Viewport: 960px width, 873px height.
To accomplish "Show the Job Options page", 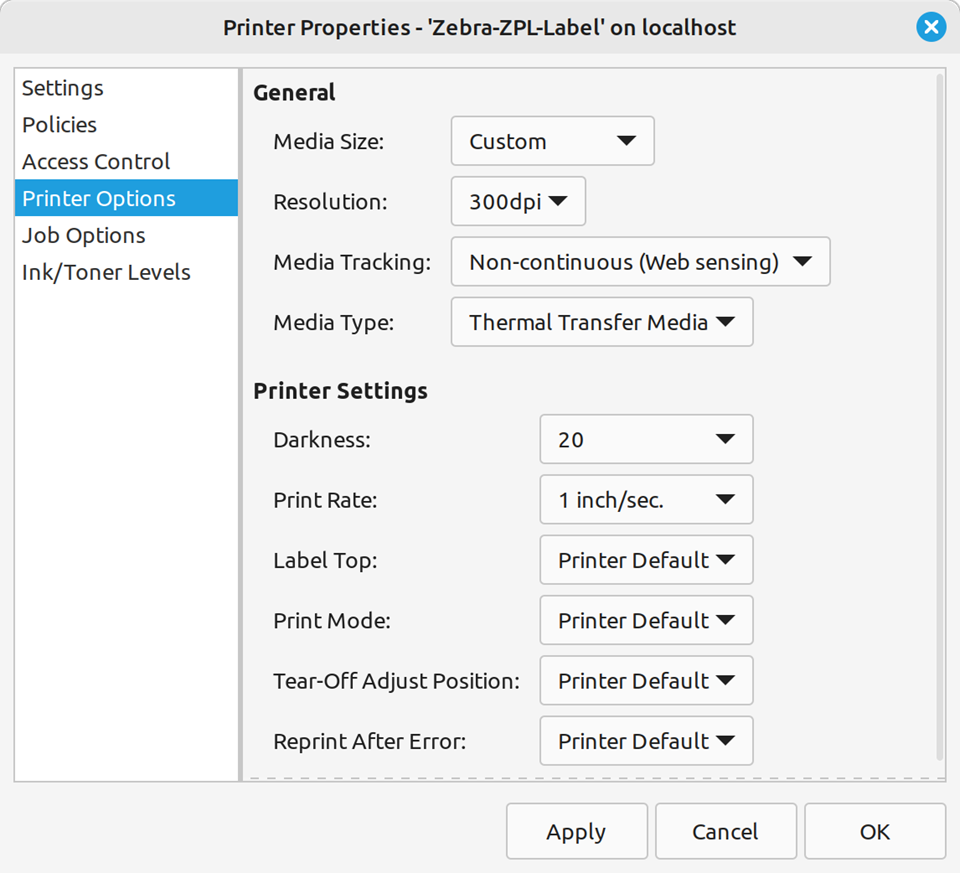I will [x=84, y=235].
